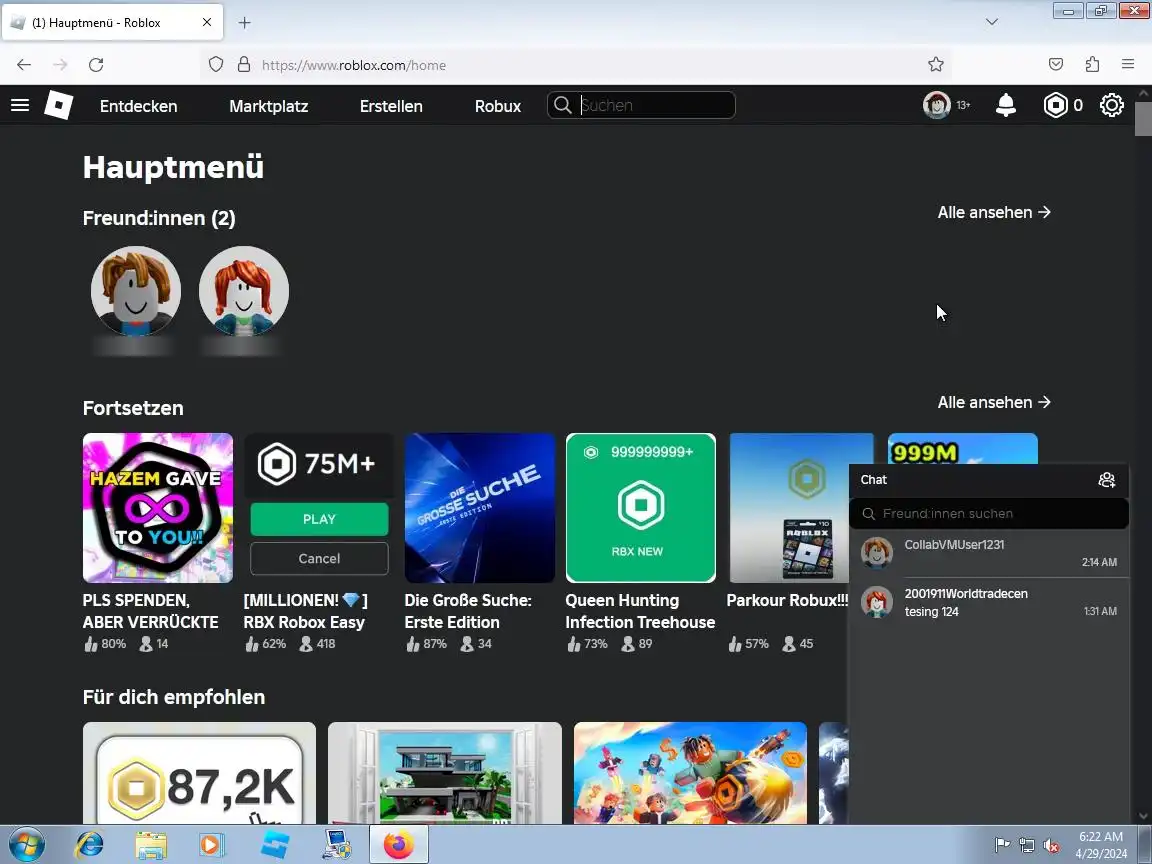1152x864 pixels.
Task: Open the Windows Start button
Action: click(26, 845)
